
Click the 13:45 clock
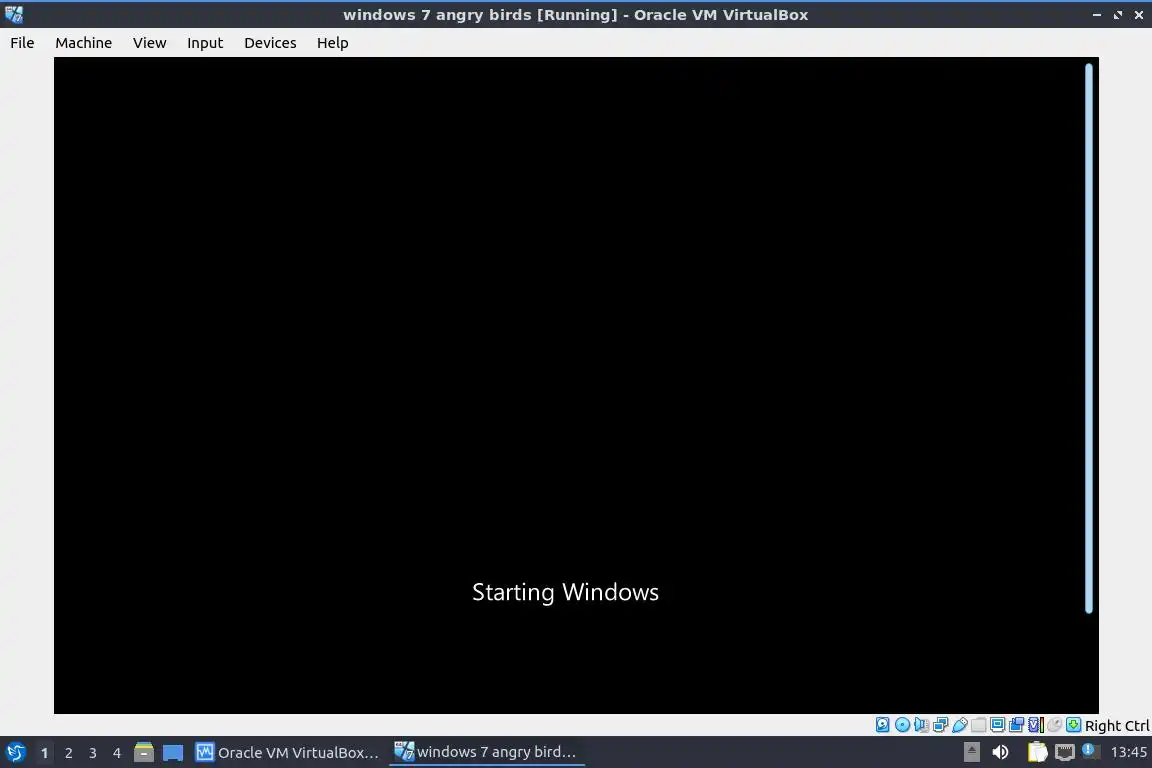pyautogui.click(x=1128, y=752)
